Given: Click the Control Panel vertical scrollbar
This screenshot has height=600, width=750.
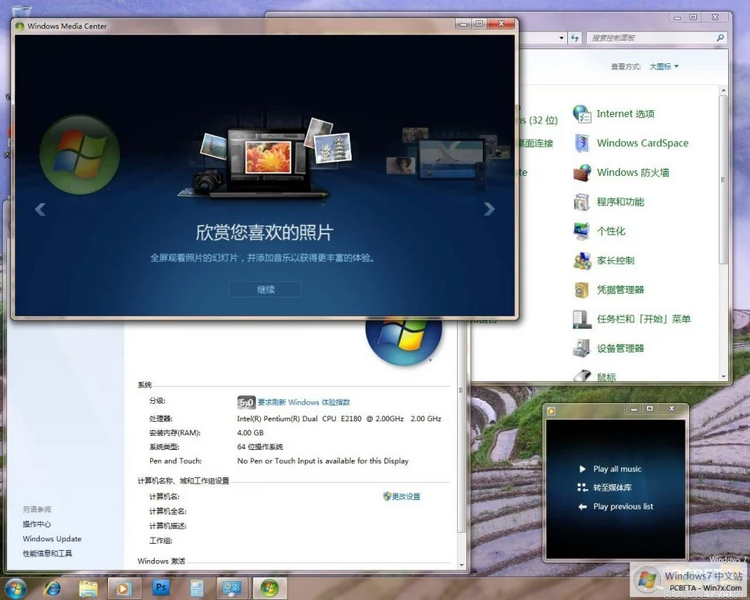Looking at the screenshot, I should click(723, 179).
